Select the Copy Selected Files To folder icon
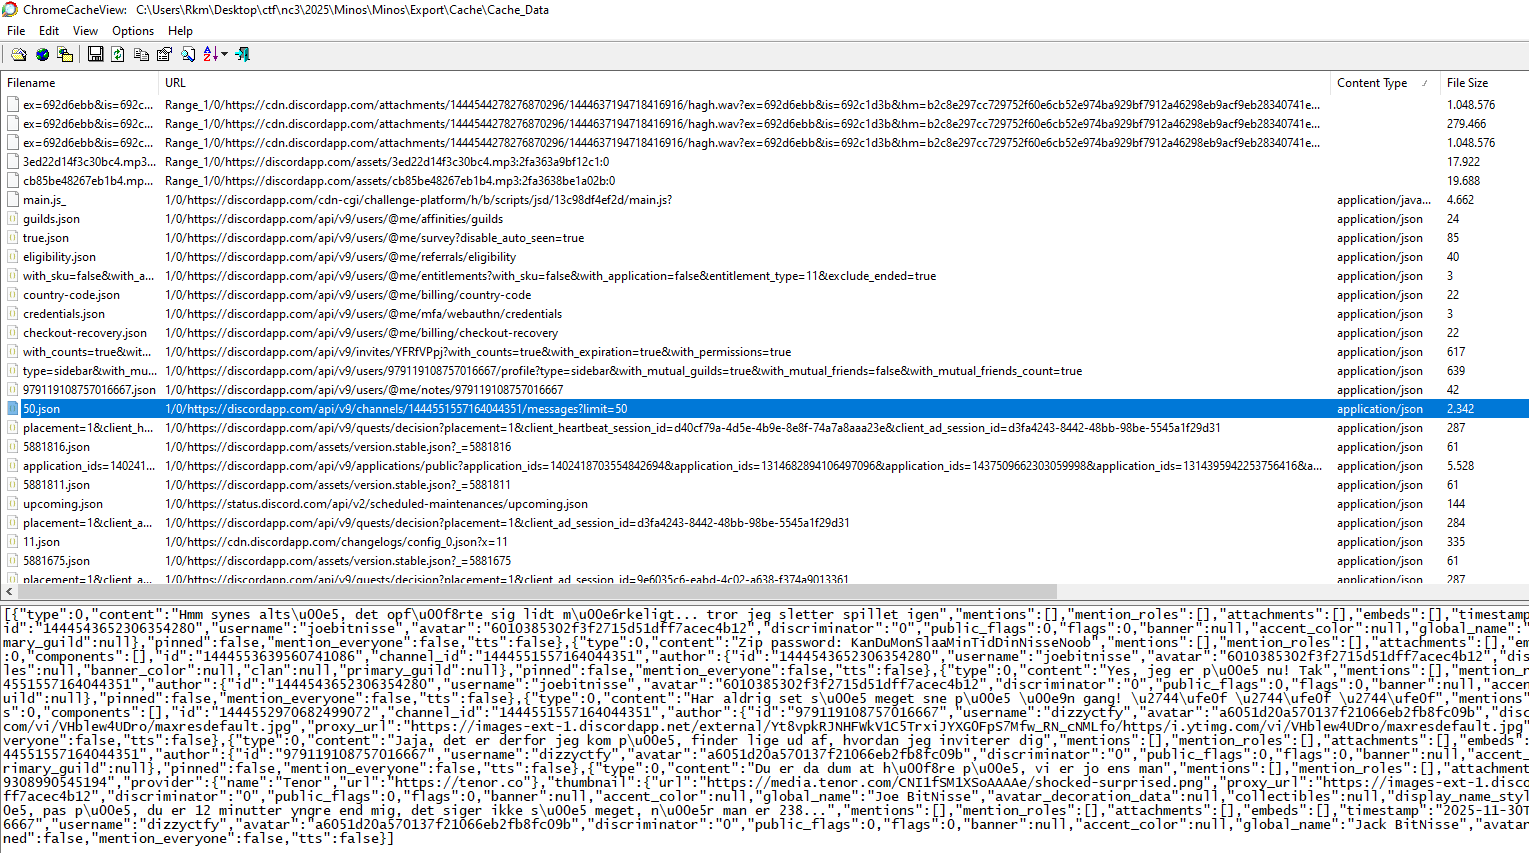Viewport: 1529px width, 853px height. (x=64, y=54)
